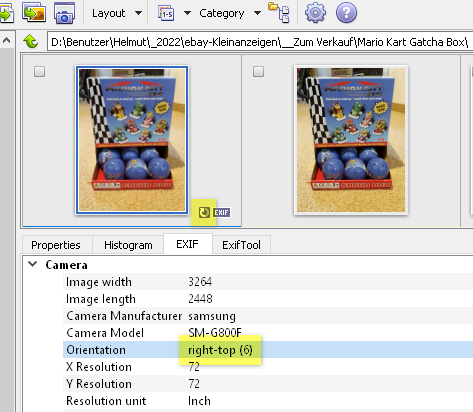Click the rotation indicator icon under first thumbnail
Image resolution: width=473 pixels, height=412 pixels.
coord(204,212)
